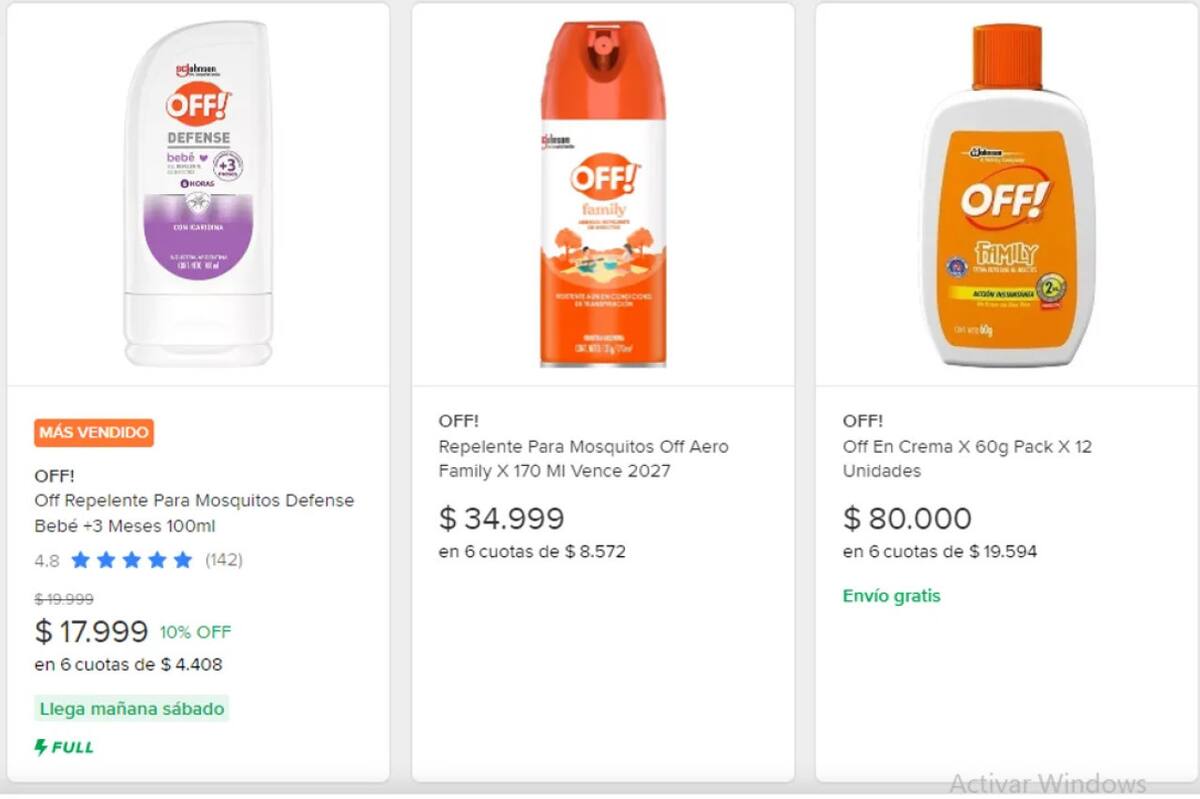Click the (142) reviews count

(x=224, y=560)
